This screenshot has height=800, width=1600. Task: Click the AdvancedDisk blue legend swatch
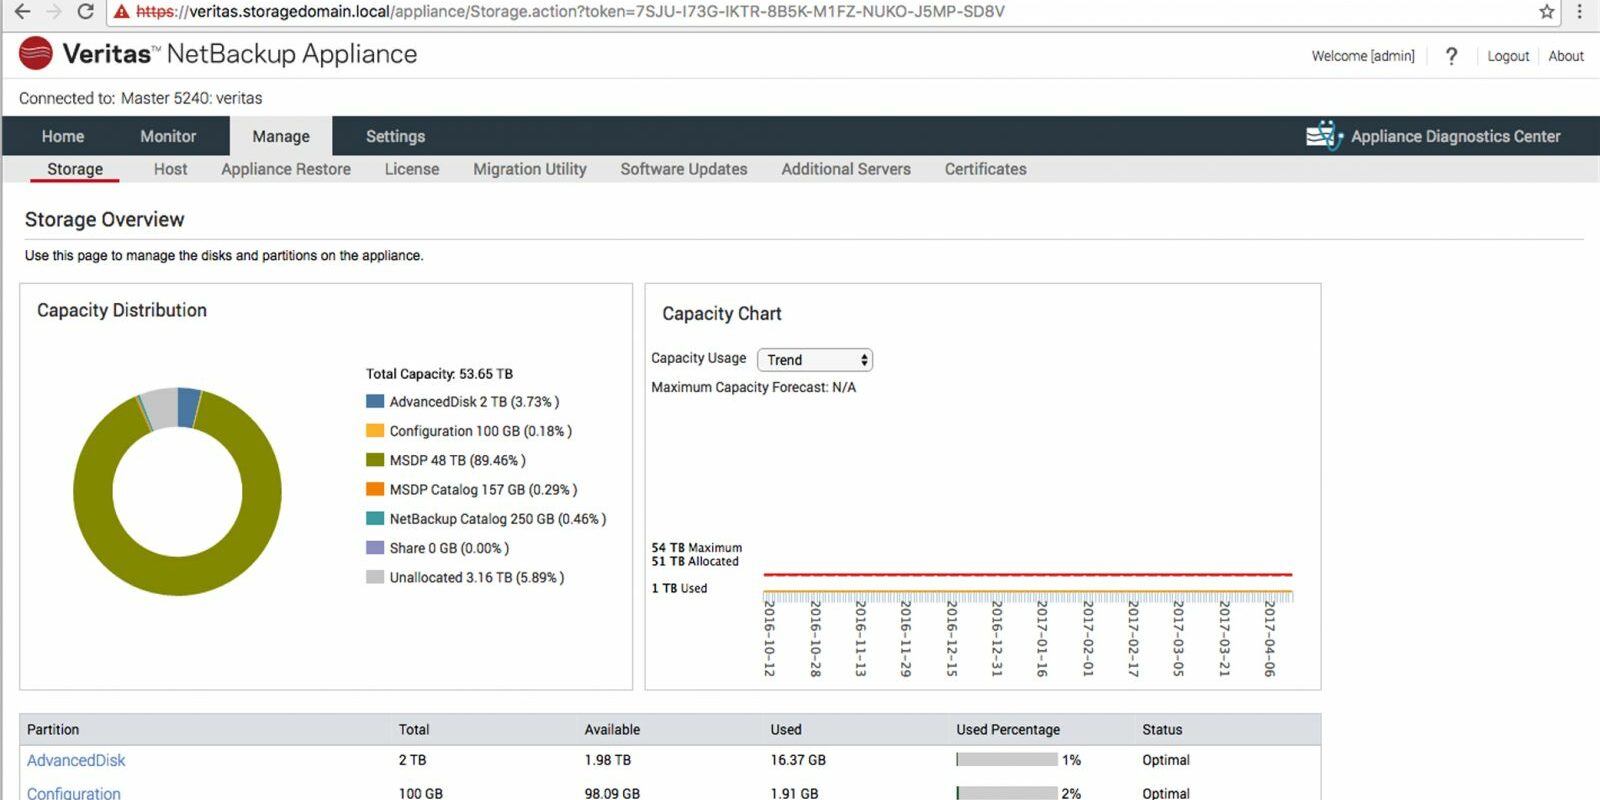(x=375, y=401)
